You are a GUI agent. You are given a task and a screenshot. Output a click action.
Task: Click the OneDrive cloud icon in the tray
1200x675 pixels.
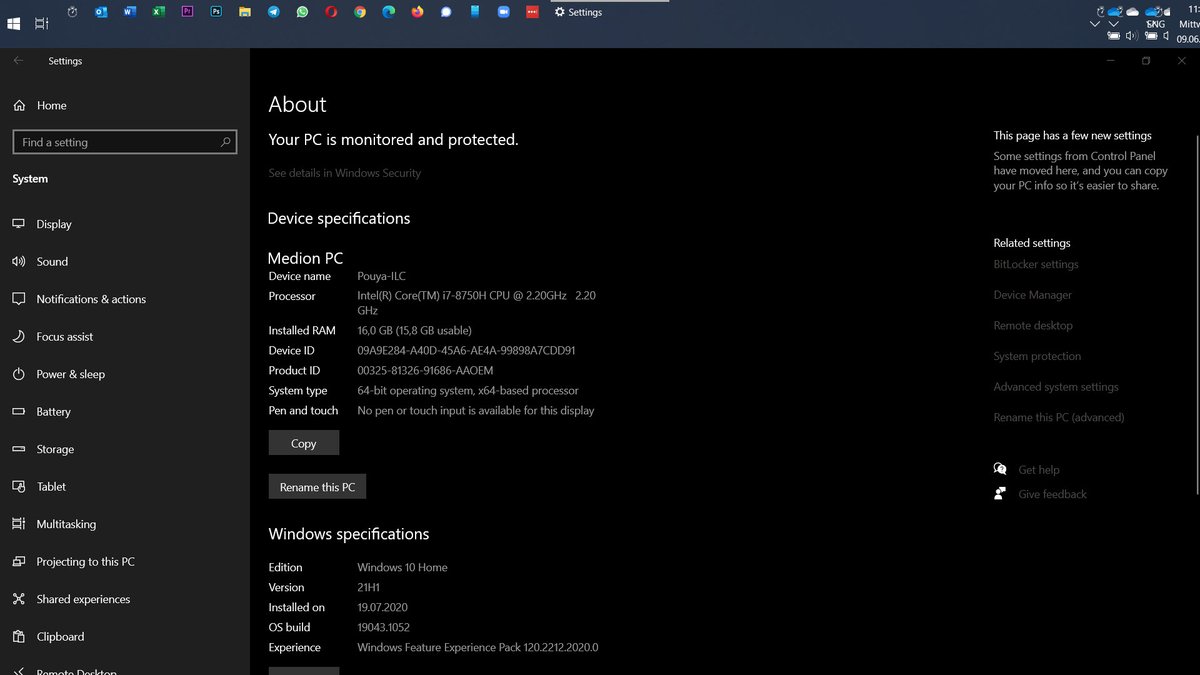(x=1114, y=12)
